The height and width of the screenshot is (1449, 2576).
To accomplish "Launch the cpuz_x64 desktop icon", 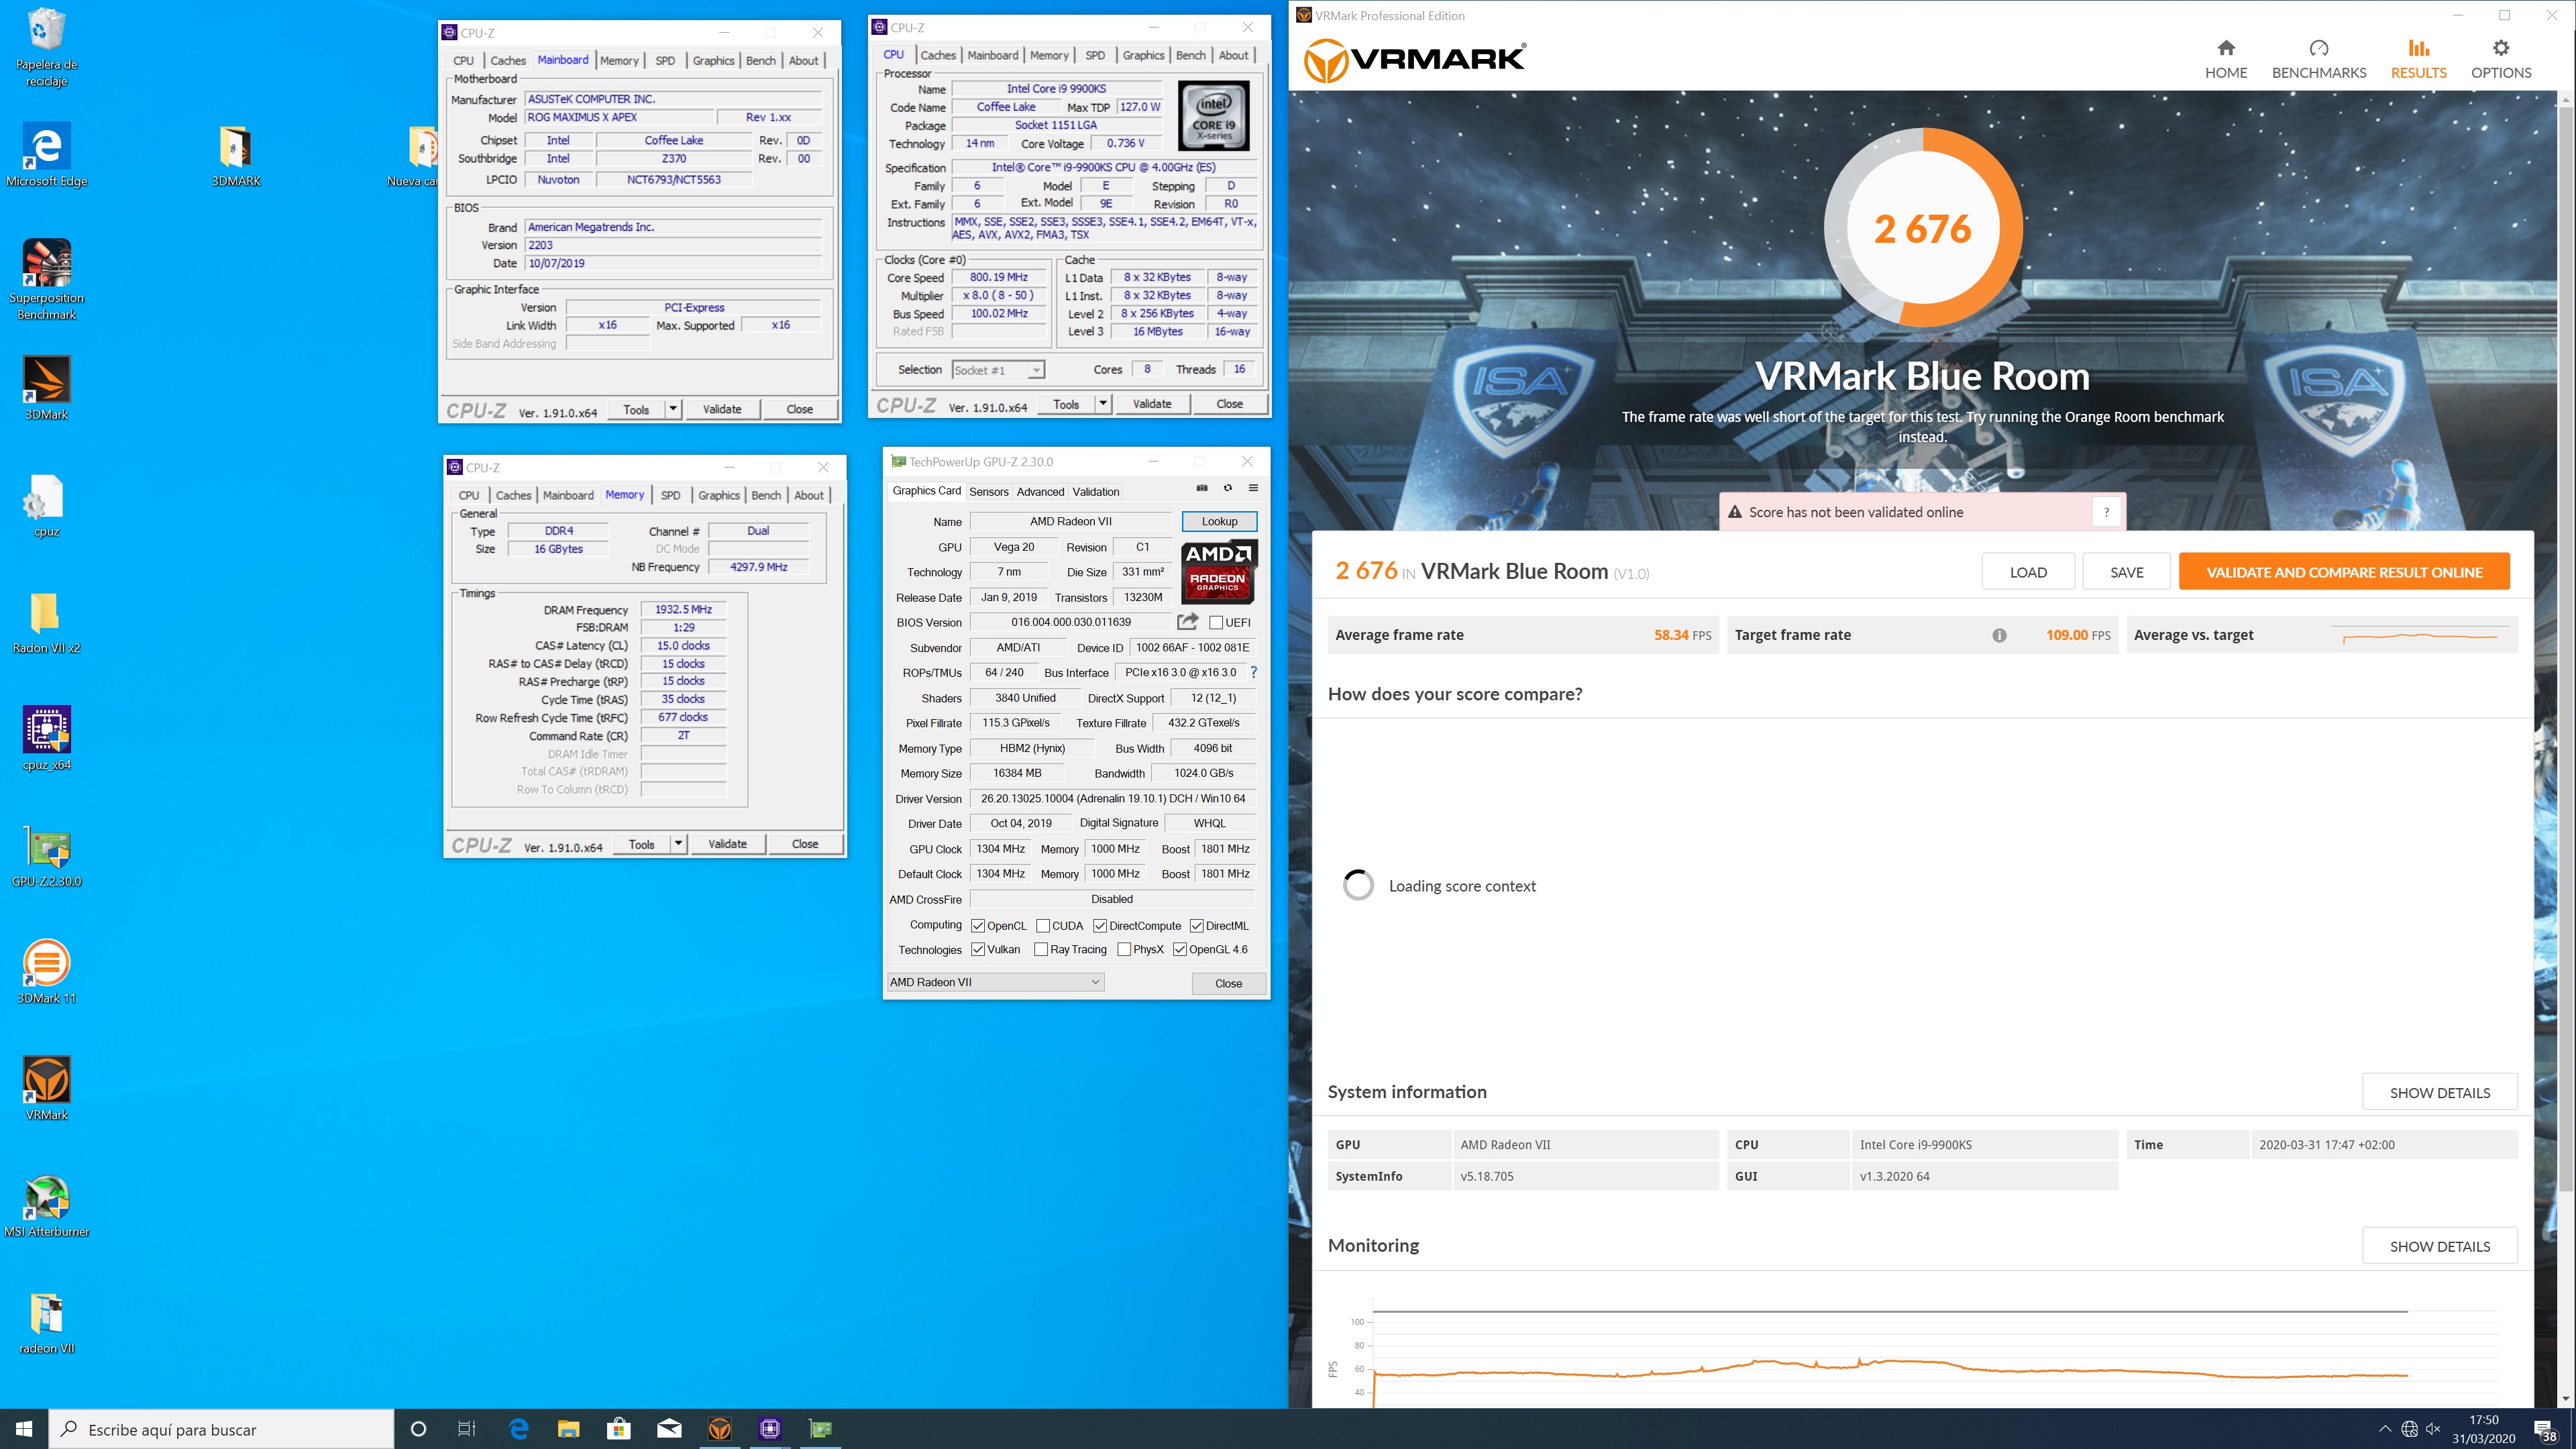I will pos(46,738).
